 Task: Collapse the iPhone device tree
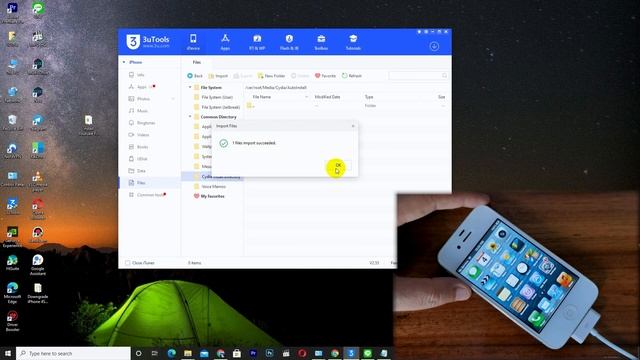click(x=124, y=62)
